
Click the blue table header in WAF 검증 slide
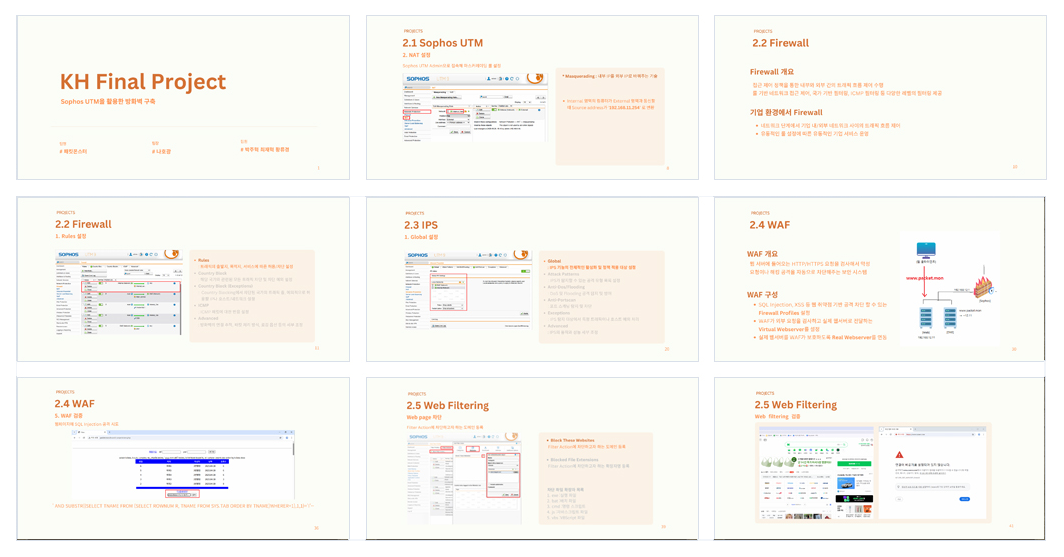182,461
